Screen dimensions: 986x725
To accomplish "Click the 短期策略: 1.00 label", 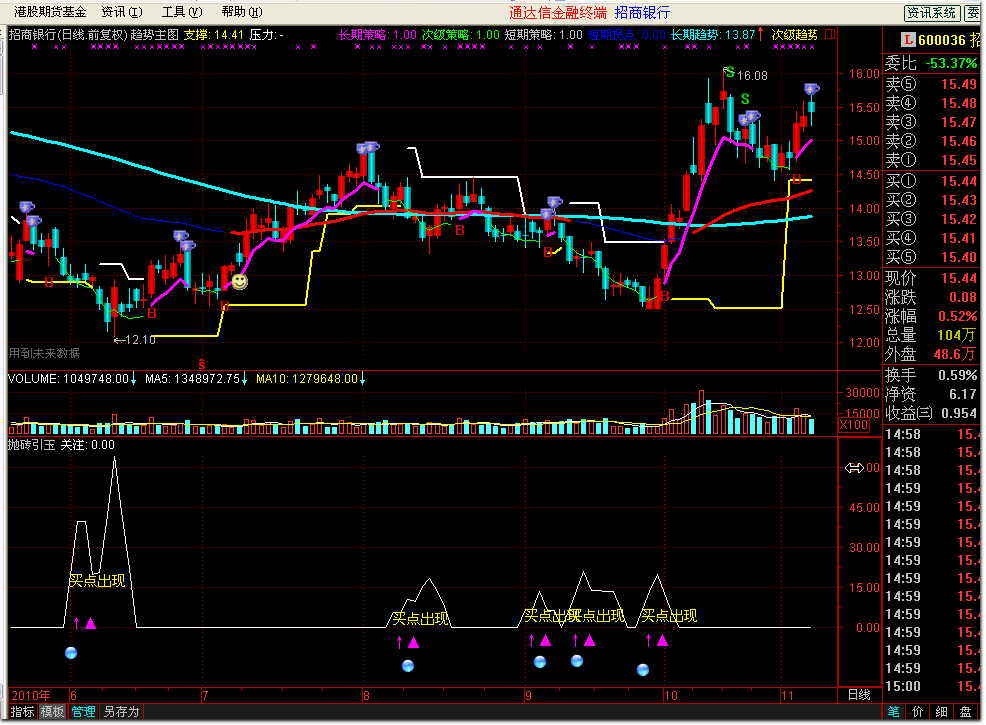I will pyautogui.click(x=543, y=35).
